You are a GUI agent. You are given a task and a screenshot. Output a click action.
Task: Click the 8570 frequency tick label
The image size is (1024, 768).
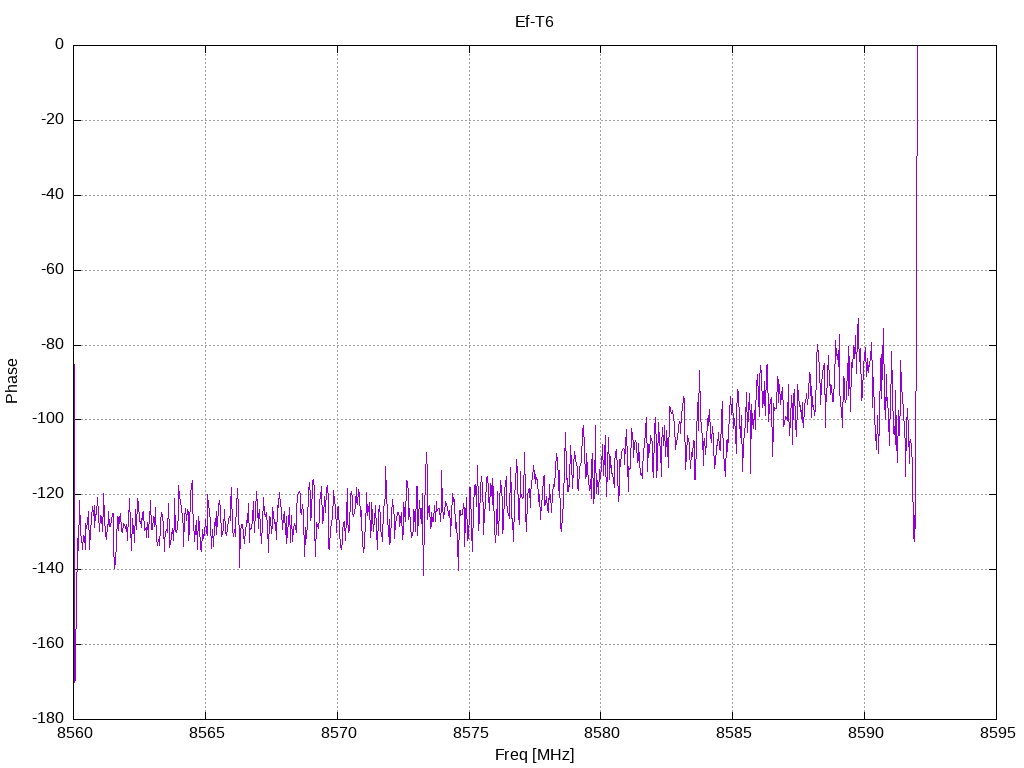coord(337,733)
